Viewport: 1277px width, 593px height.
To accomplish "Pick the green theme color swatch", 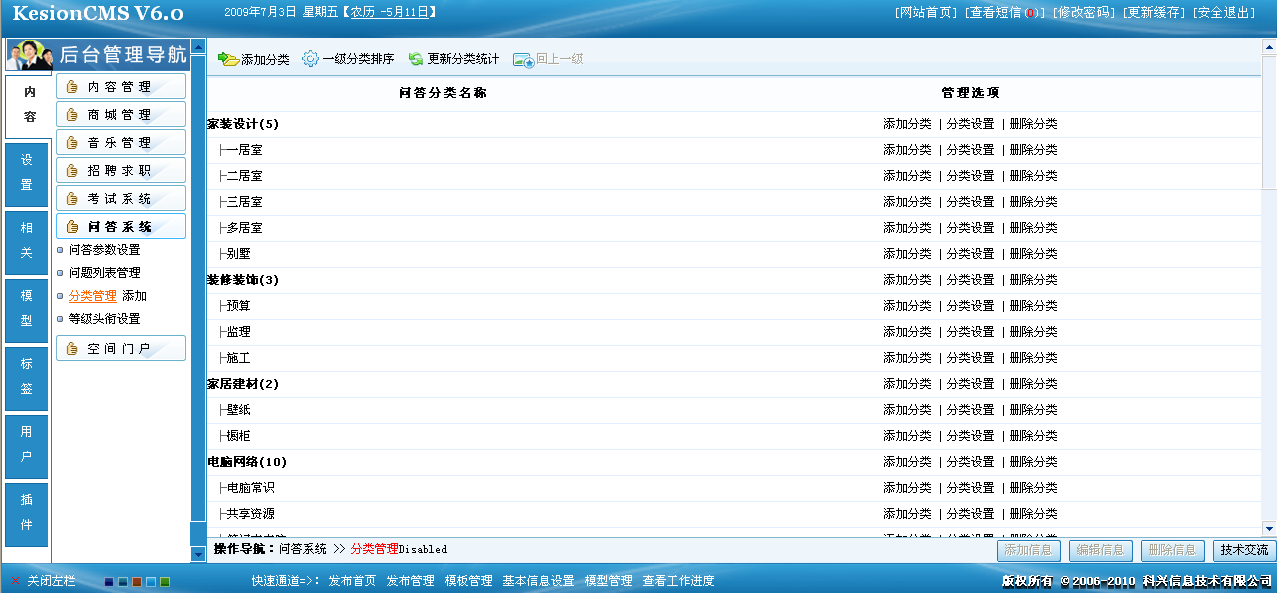I will (x=165, y=582).
